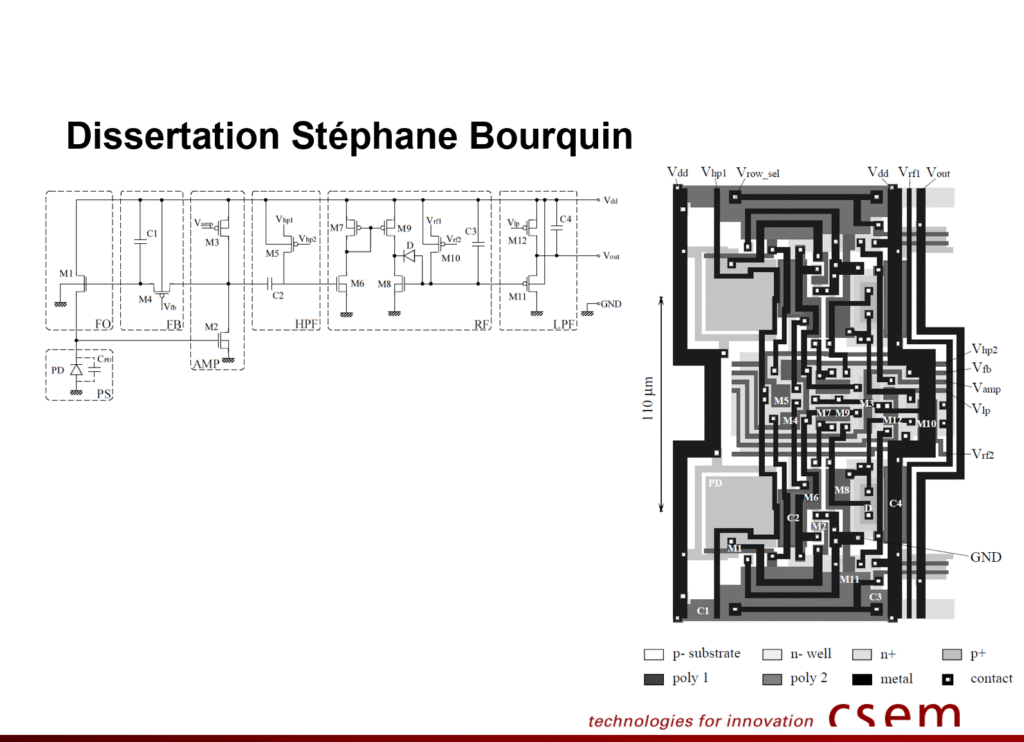Click the diode D symbol in schematic
Image resolution: width=1024 pixels, height=742 pixels.
coord(410,256)
